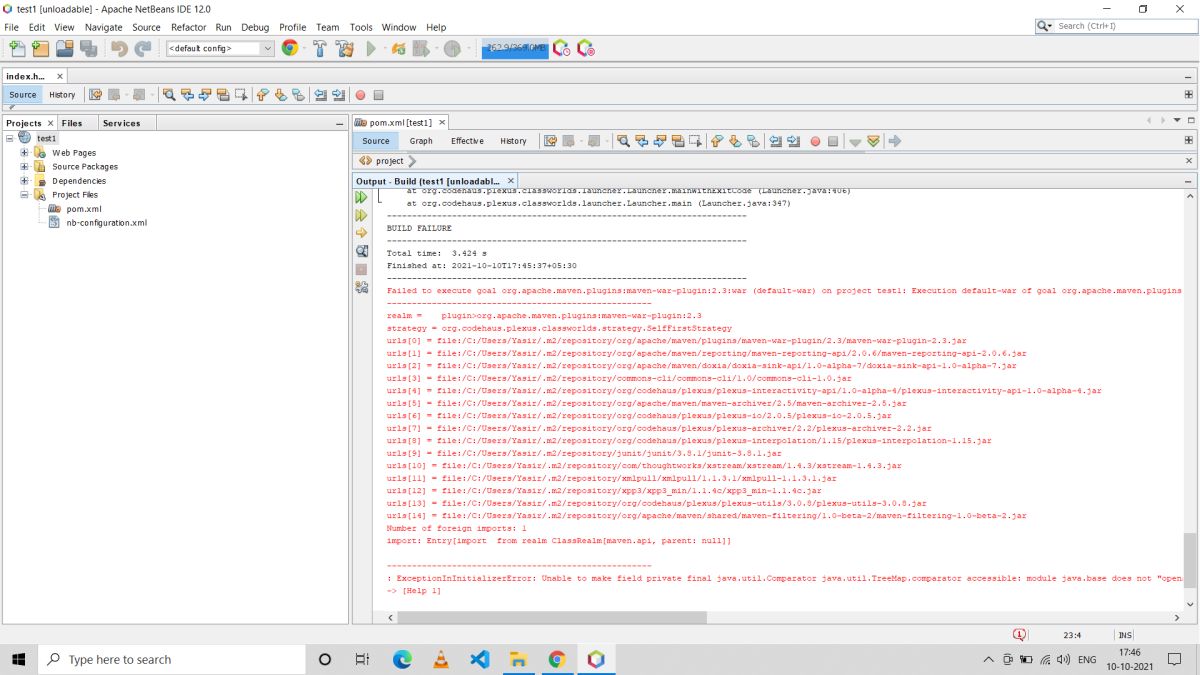The height and width of the screenshot is (675, 1200).
Task: Go to previous bookmark in pom.xml toolbar
Action: pos(717,141)
